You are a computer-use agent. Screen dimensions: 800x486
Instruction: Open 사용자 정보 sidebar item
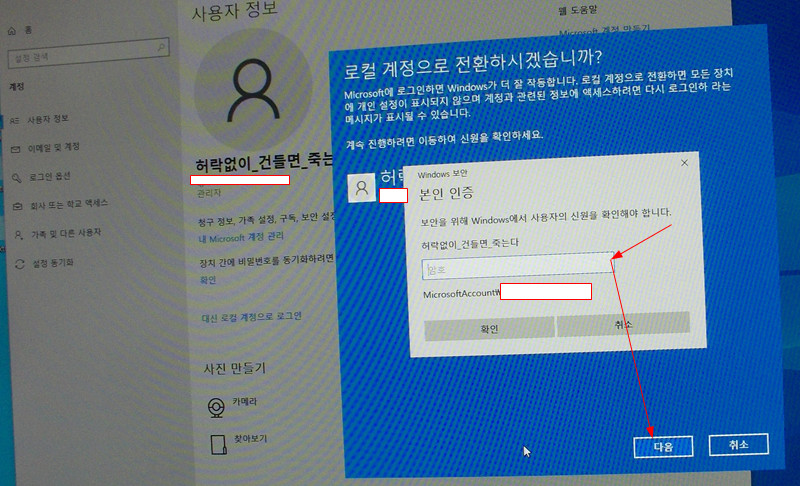tap(47, 119)
